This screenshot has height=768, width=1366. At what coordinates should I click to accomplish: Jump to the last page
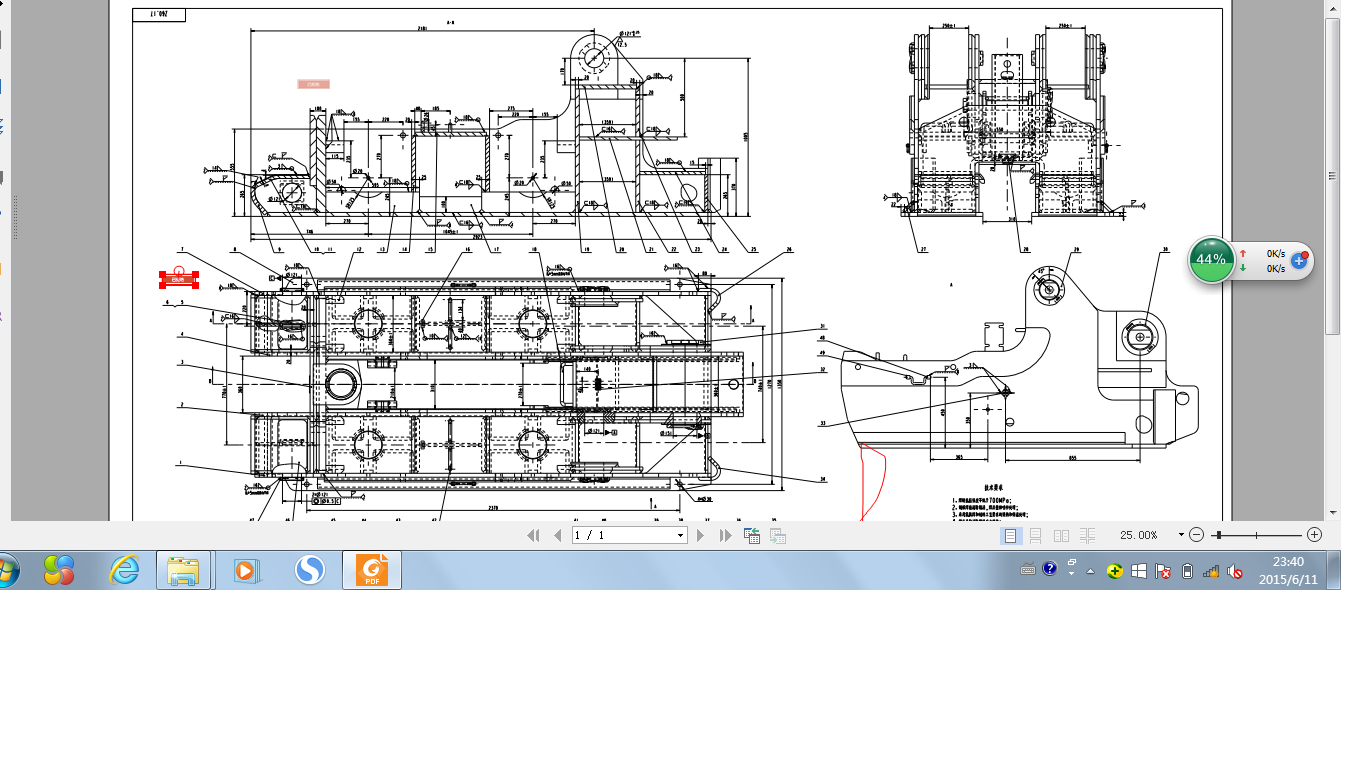pos(725,536)
